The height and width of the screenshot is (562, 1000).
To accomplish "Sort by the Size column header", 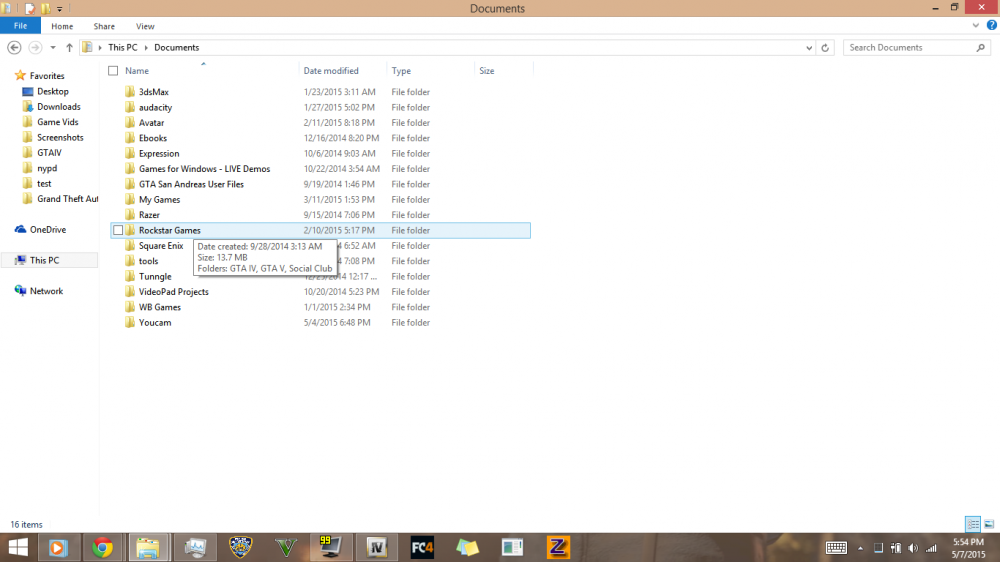I will pyautogui.click(x=487, y=71).
